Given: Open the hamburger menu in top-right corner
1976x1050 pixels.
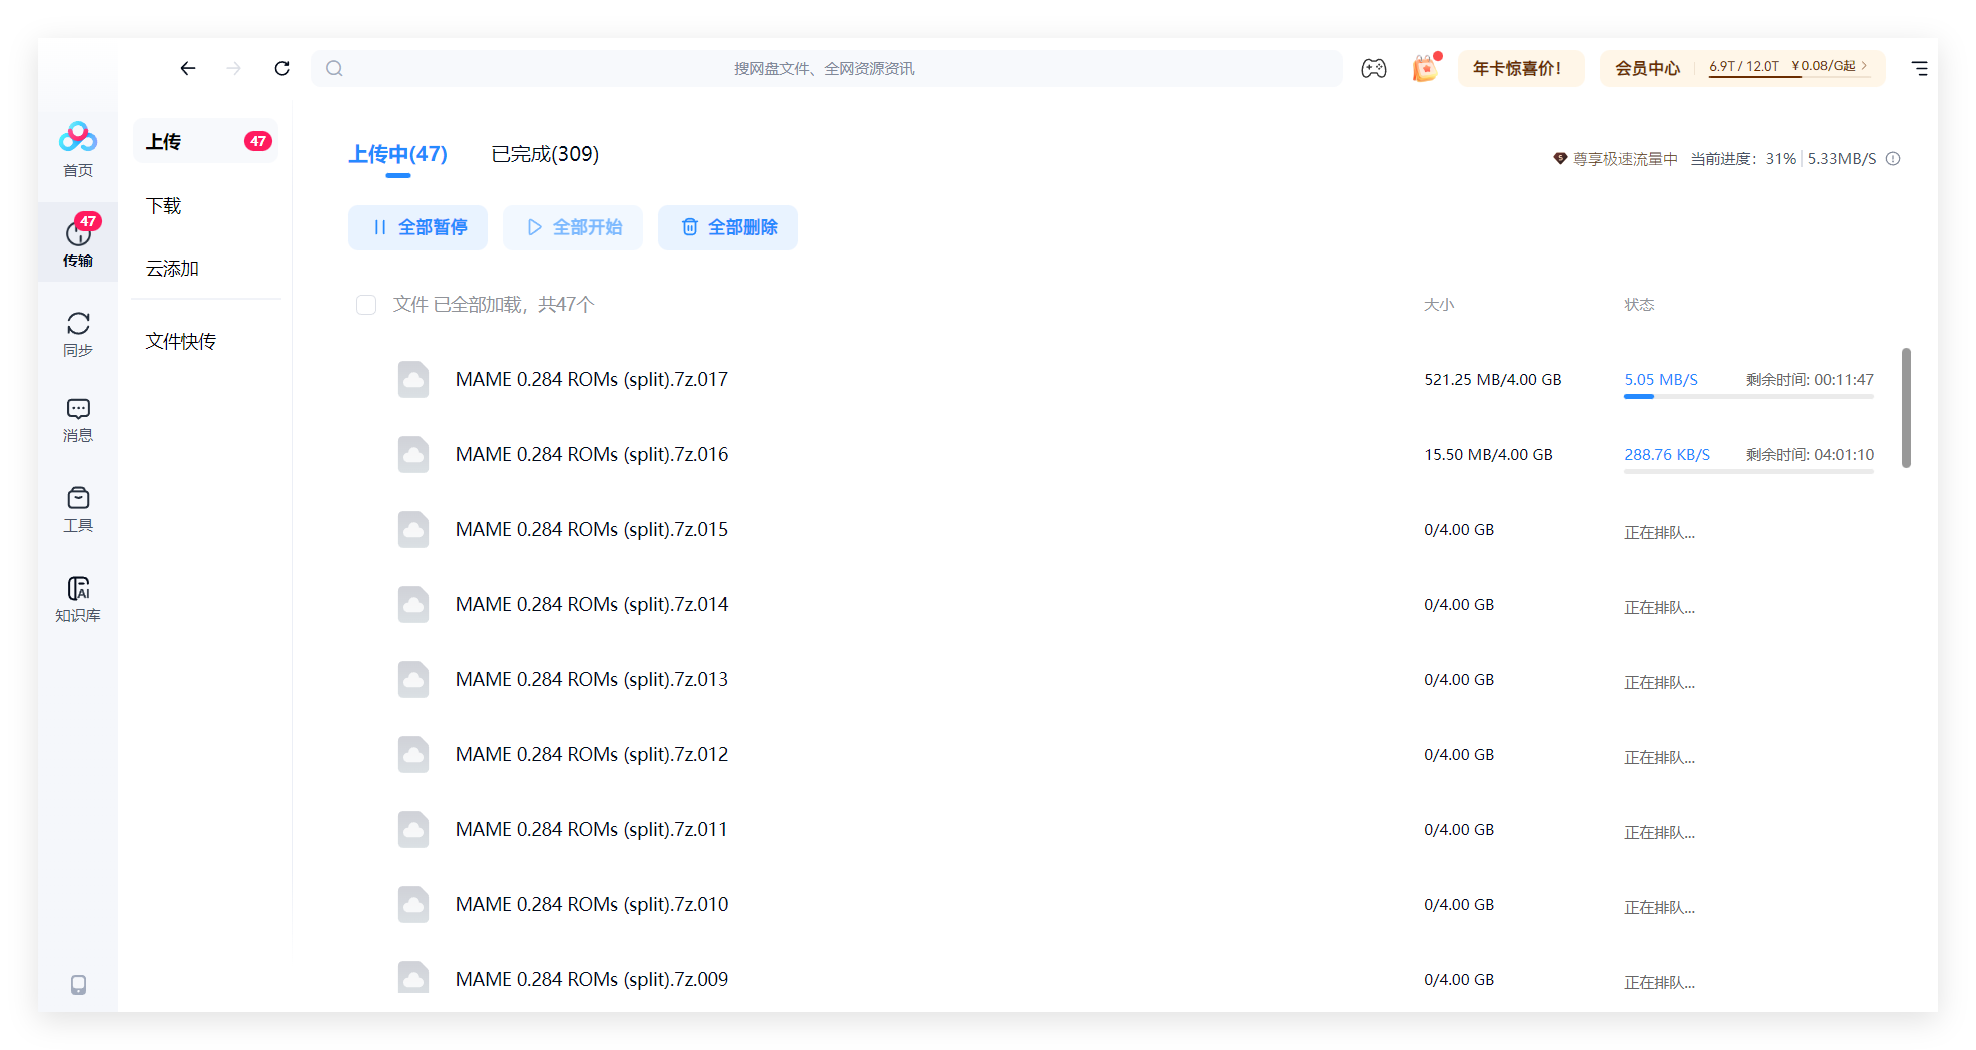Looking at the screenshot, I should click(1919, 68).
